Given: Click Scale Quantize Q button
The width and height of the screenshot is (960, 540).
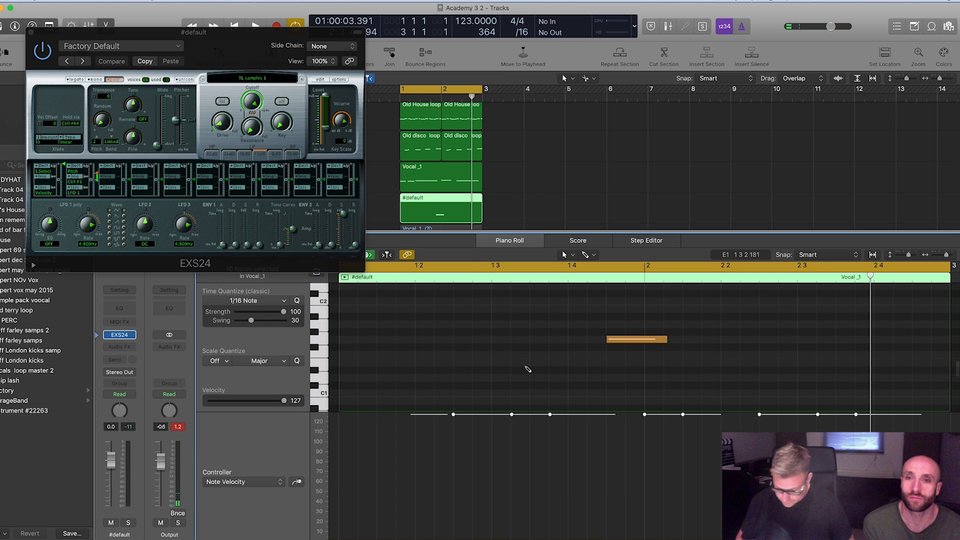Looking at the screenshot, I should click(297, 361).
